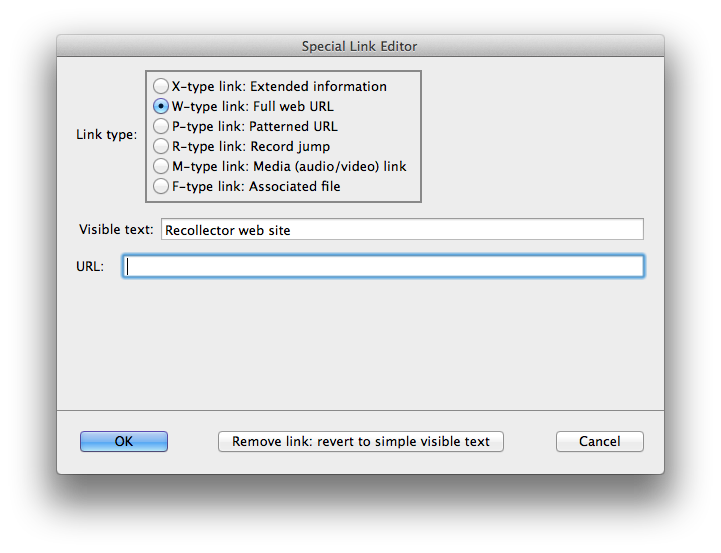
Task: Click the Visible text input field
Action: 402,229
